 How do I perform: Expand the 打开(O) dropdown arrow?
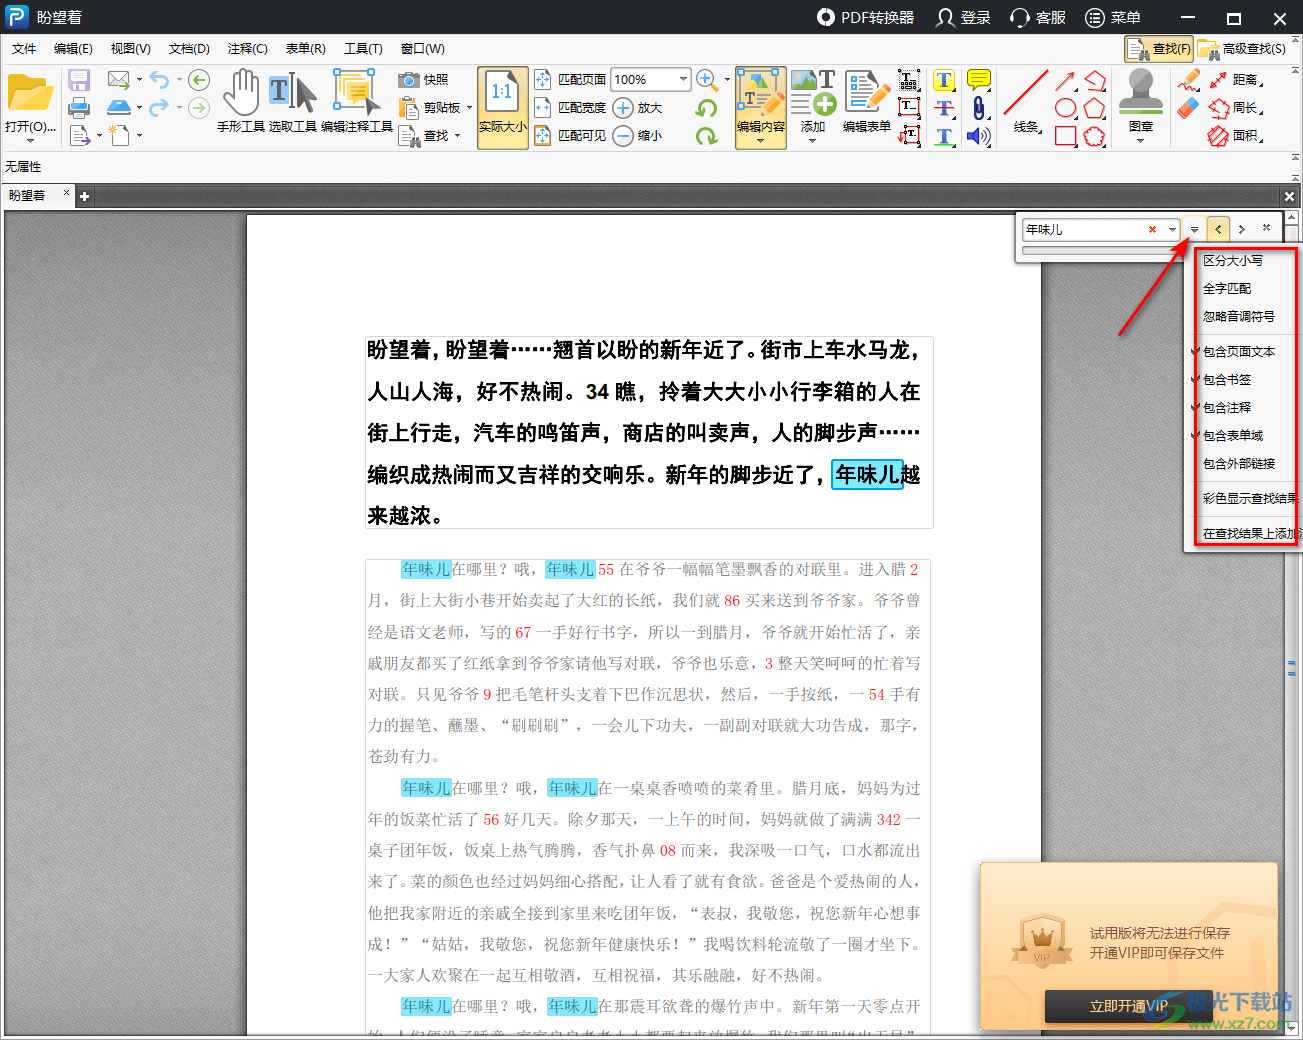[30, 141]
